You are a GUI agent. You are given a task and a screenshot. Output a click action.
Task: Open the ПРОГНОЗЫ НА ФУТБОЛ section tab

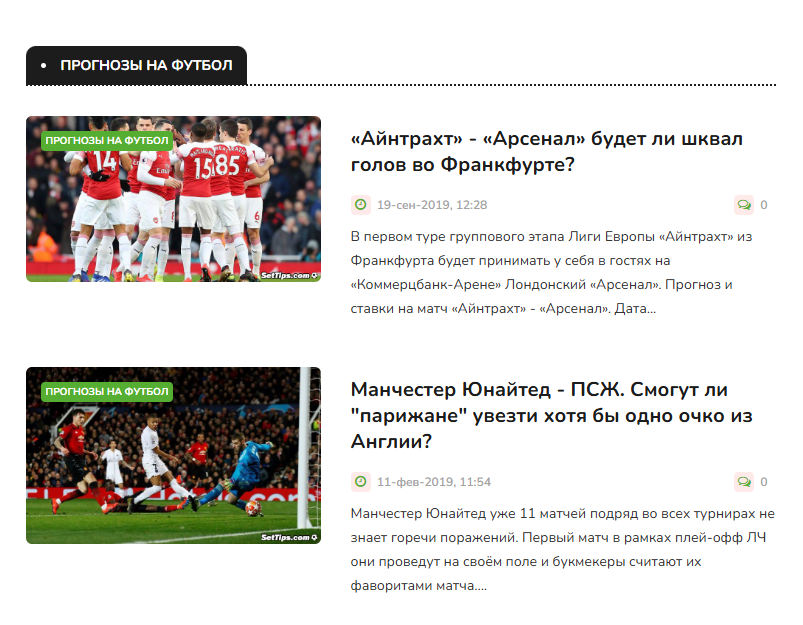point(136,66)
